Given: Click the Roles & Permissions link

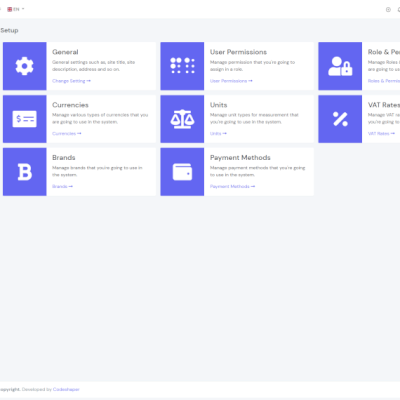Looking at the screenshot, I should click(x=384, y=81).
